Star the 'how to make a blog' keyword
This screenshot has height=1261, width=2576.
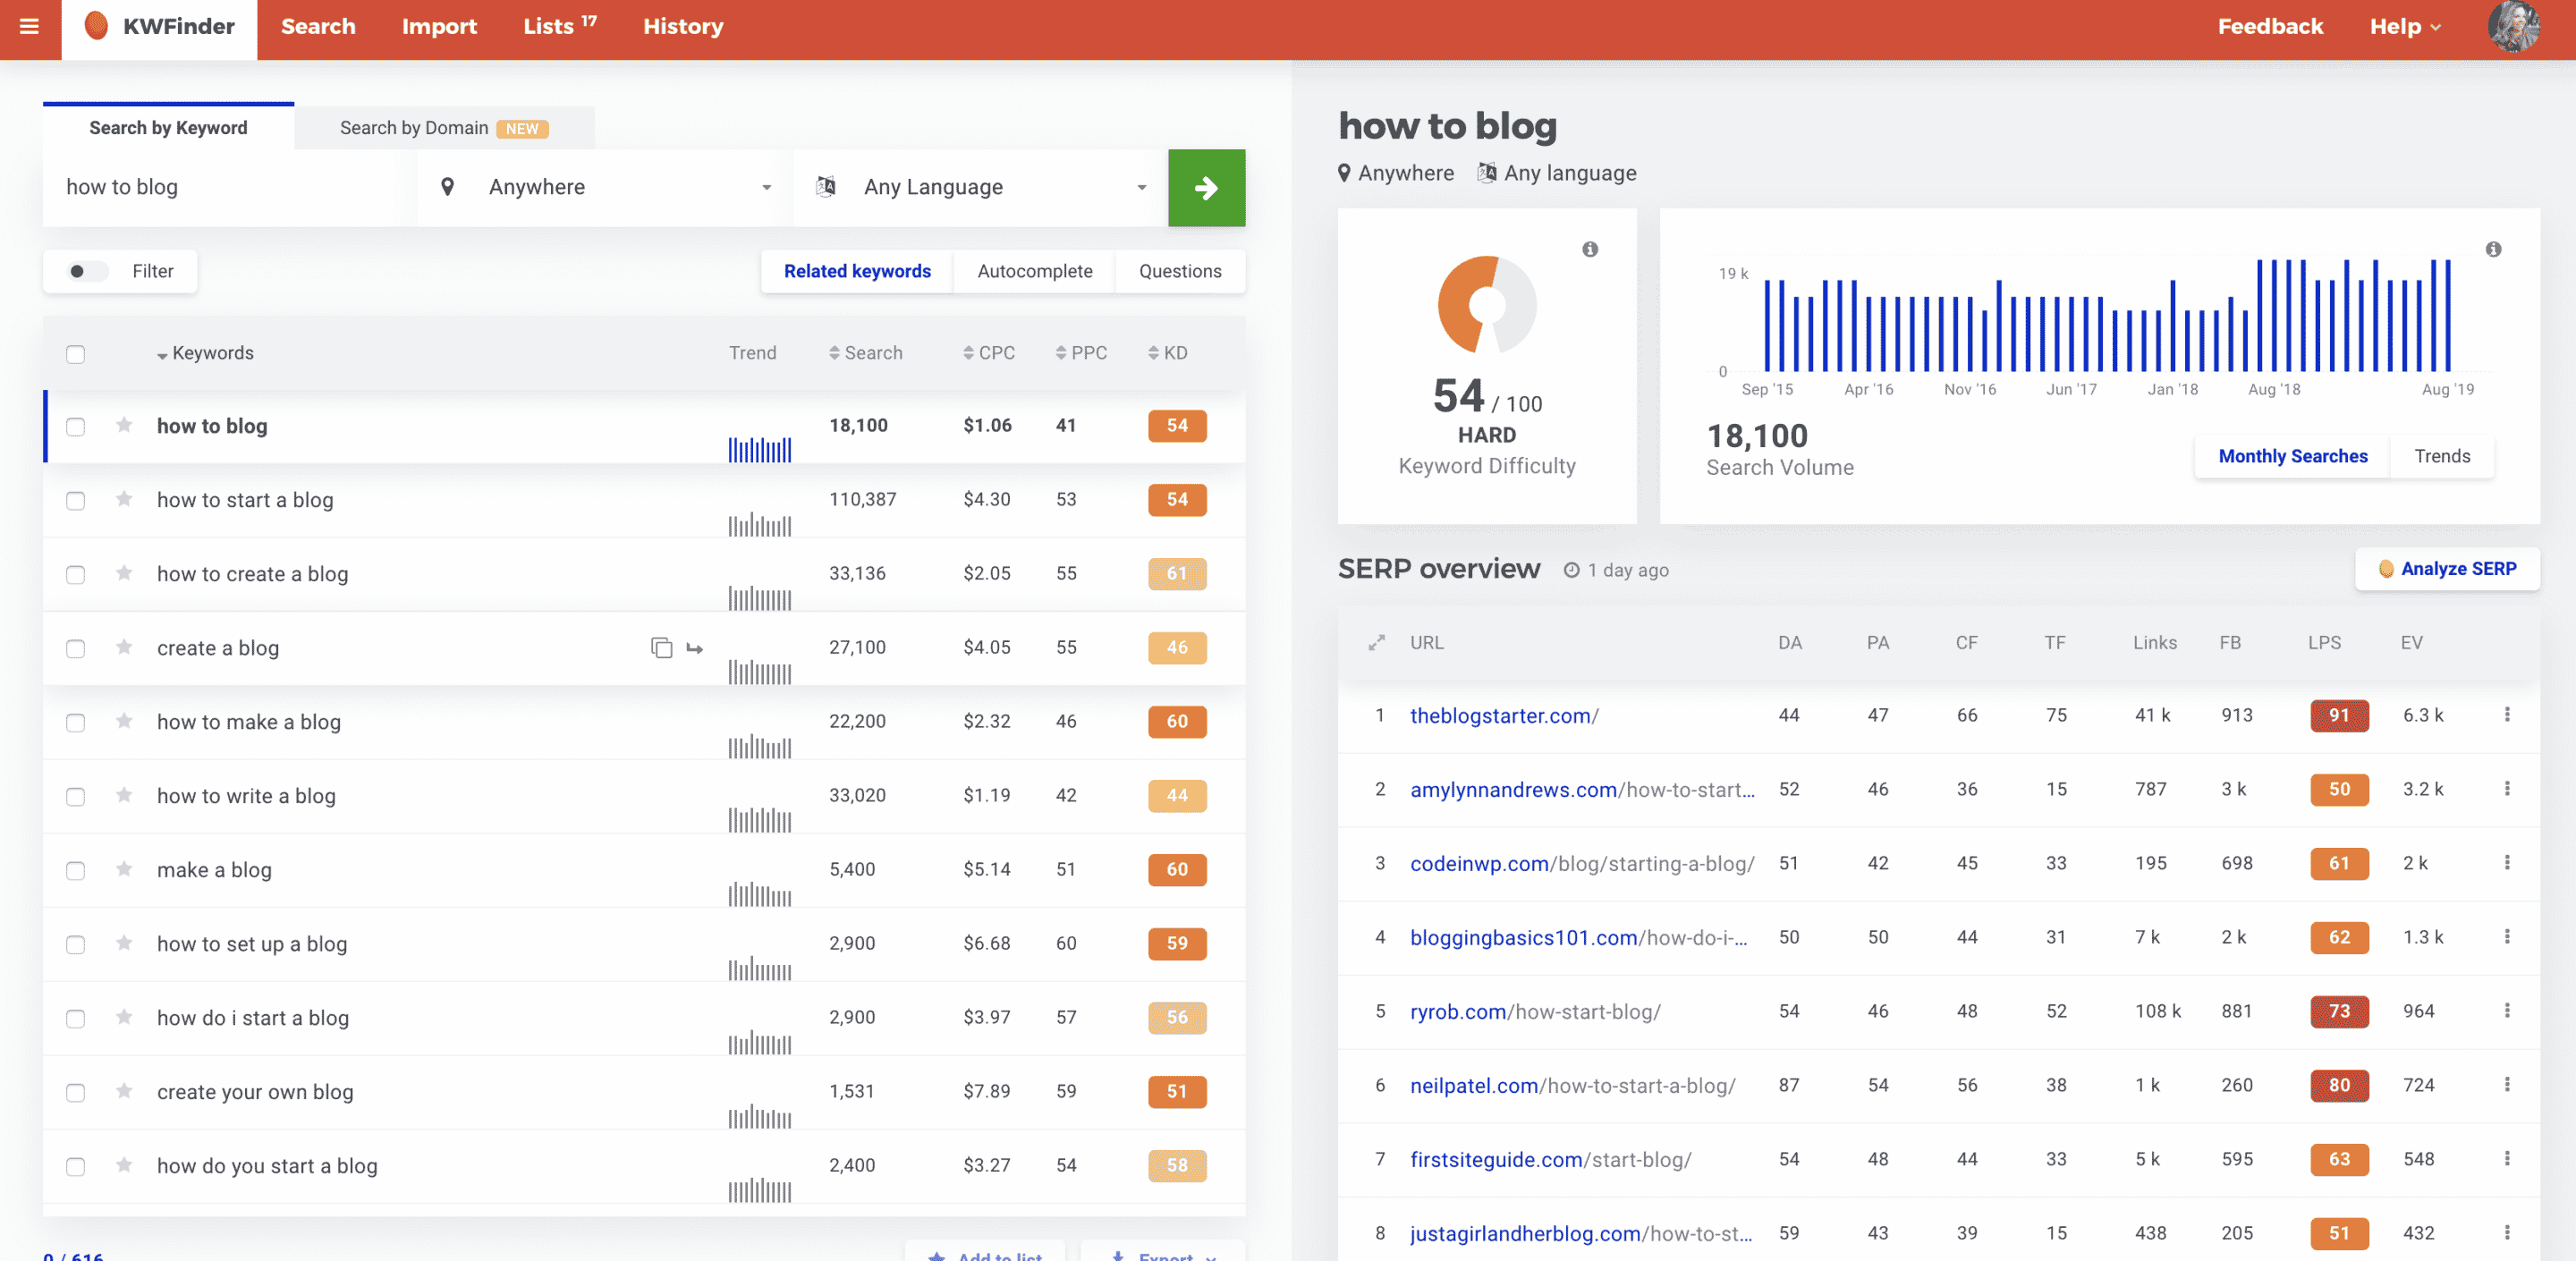point(124,721)
